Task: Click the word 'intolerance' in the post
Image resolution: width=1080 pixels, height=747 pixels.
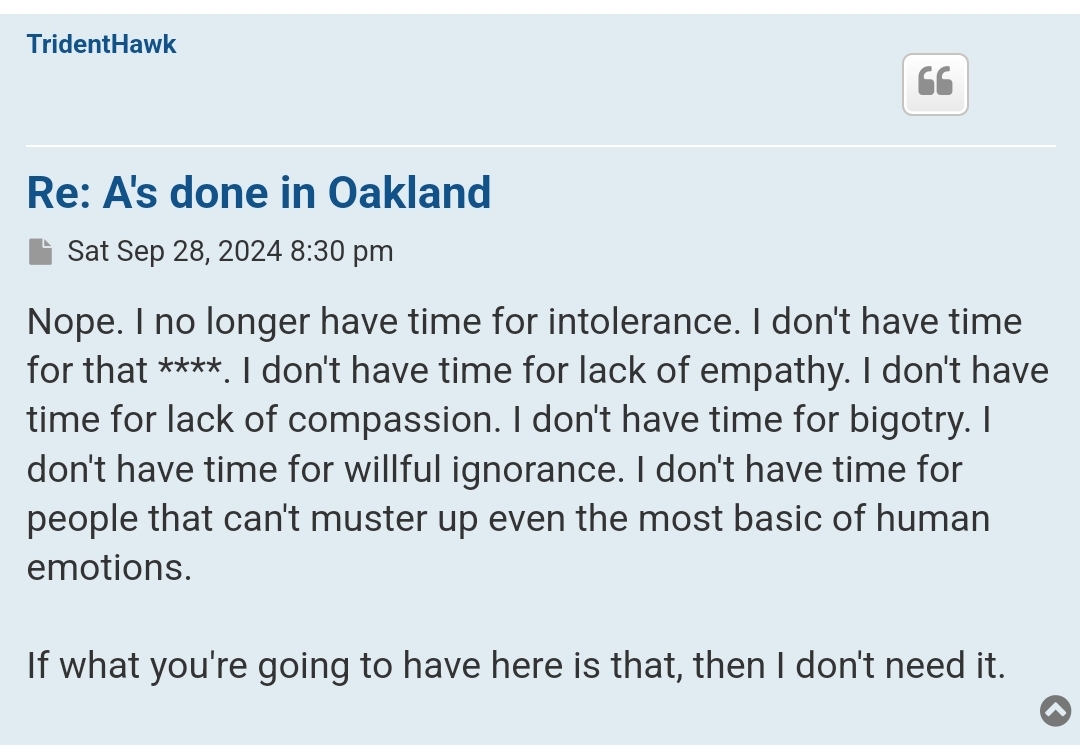Action: tap(640, 322)
